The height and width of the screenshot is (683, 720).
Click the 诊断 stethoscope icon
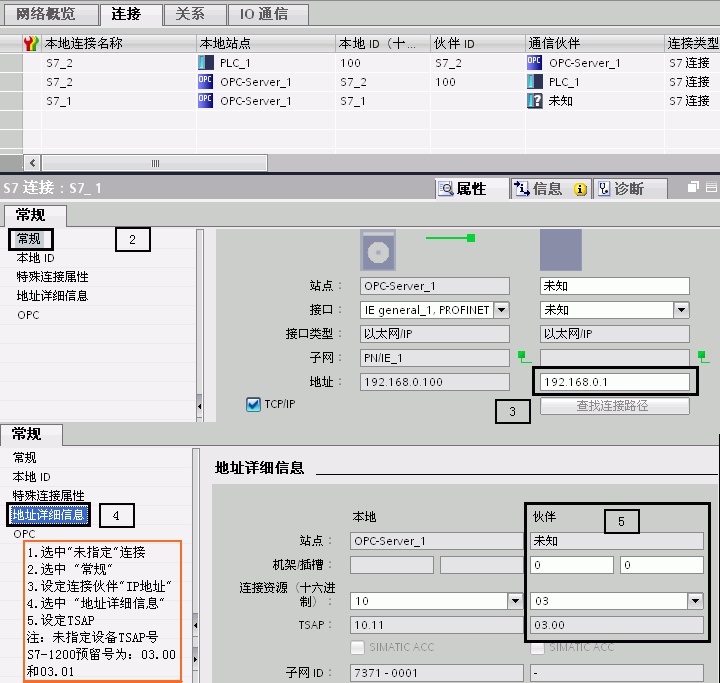pos(604,189)
